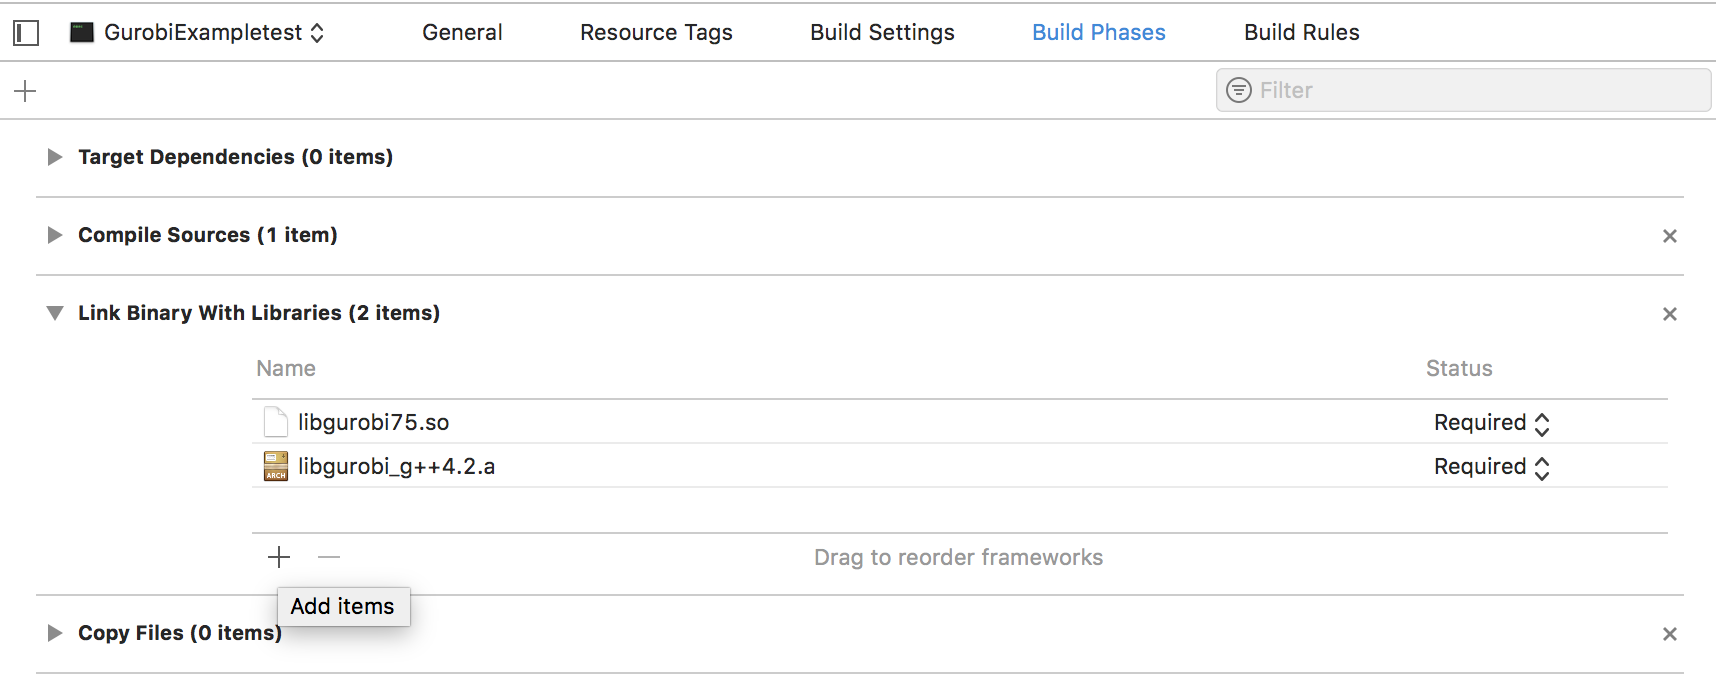1716x698 pixels.
Task: Expand the Copy Files section
Action: (x=55, y=633)
